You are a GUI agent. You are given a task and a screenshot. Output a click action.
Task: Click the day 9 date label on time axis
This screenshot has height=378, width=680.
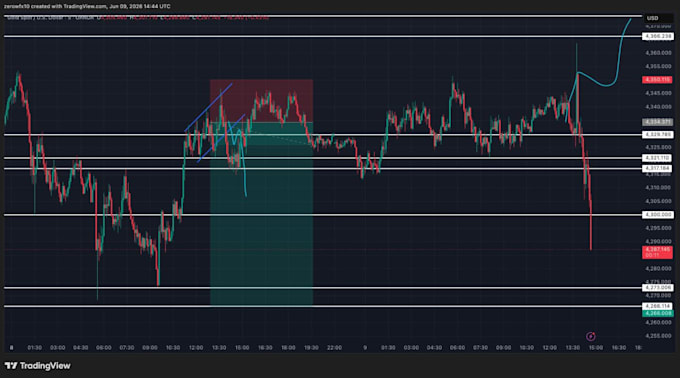coord(365,348)
